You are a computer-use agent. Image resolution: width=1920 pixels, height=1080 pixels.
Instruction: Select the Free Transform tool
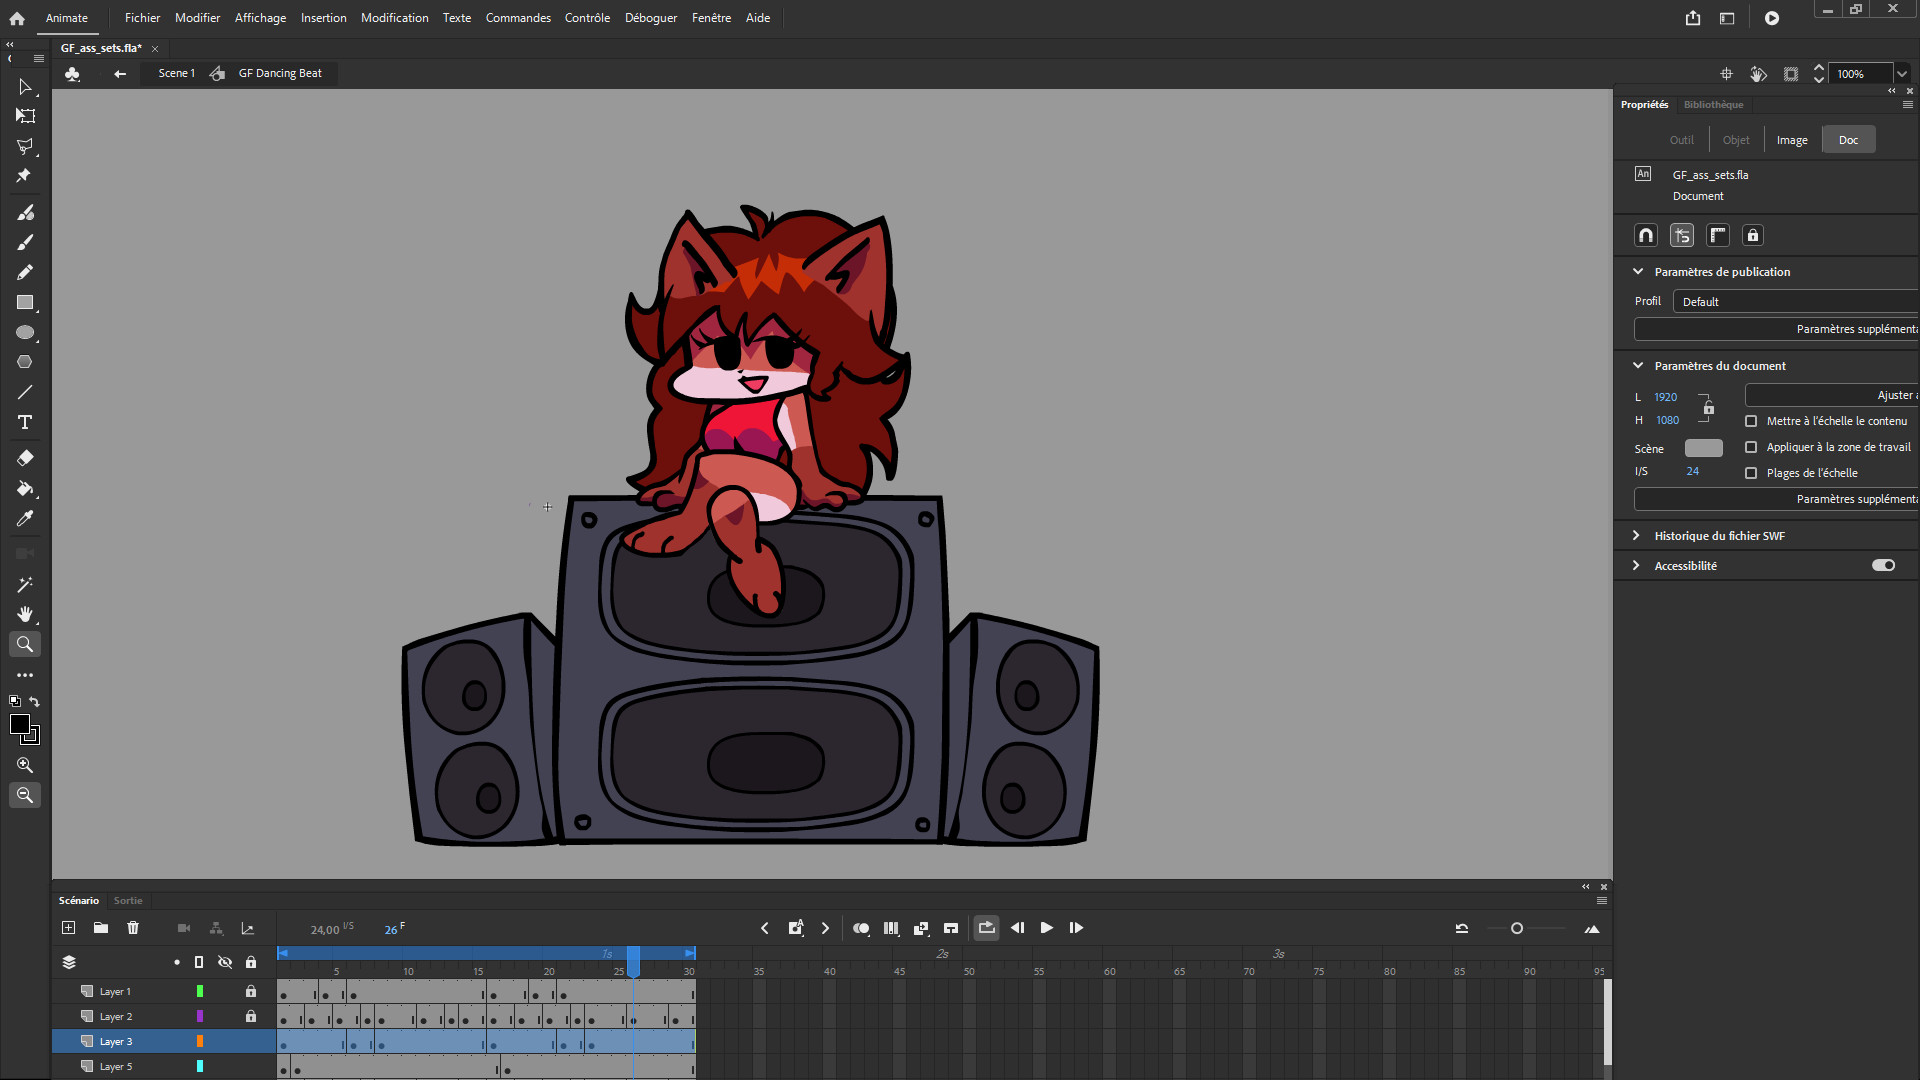[25, 116]
